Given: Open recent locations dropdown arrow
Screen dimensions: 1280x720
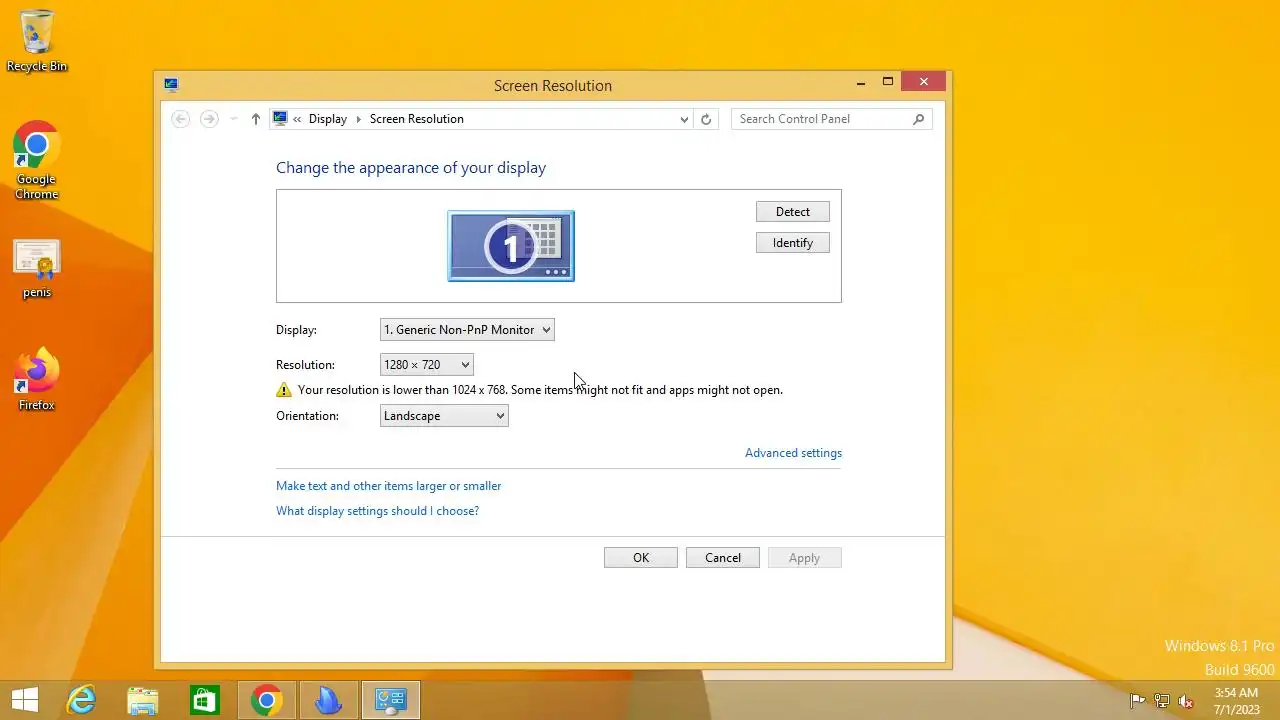Looking at the screenshot, I should (234, 119).
